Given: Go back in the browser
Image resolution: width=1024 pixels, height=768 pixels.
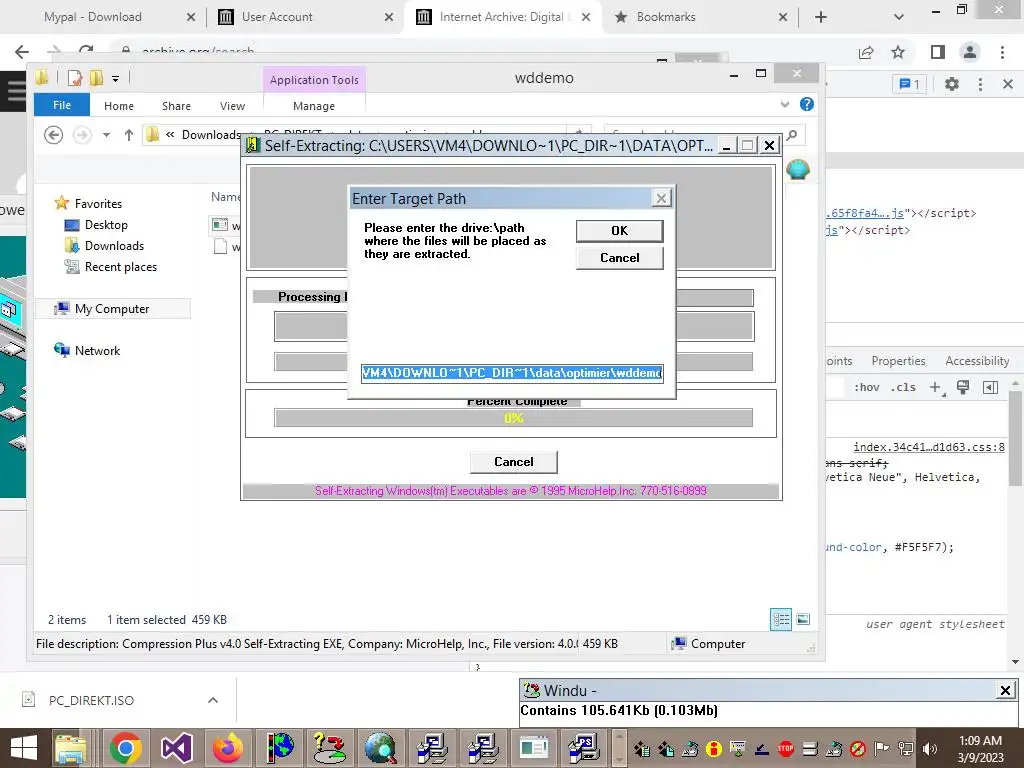Looking at the screenshot, I should (22, 52).
